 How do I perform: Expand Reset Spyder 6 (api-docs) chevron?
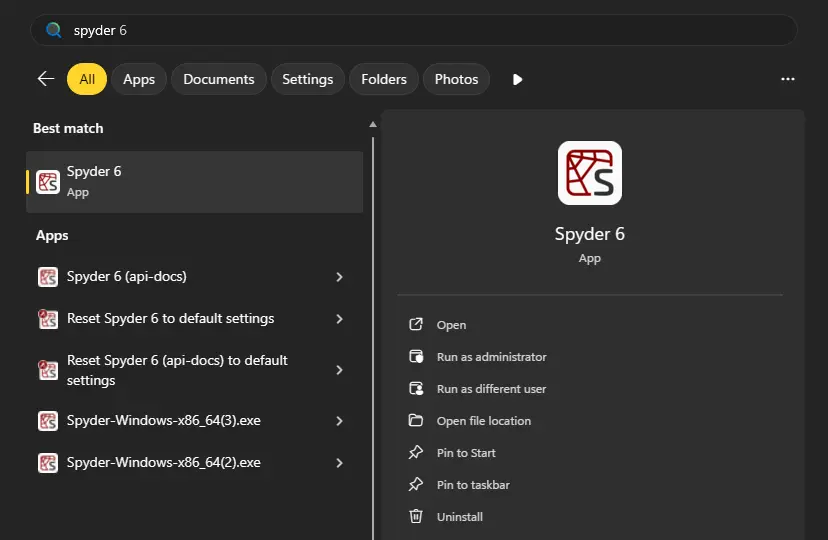click(340, 371)
